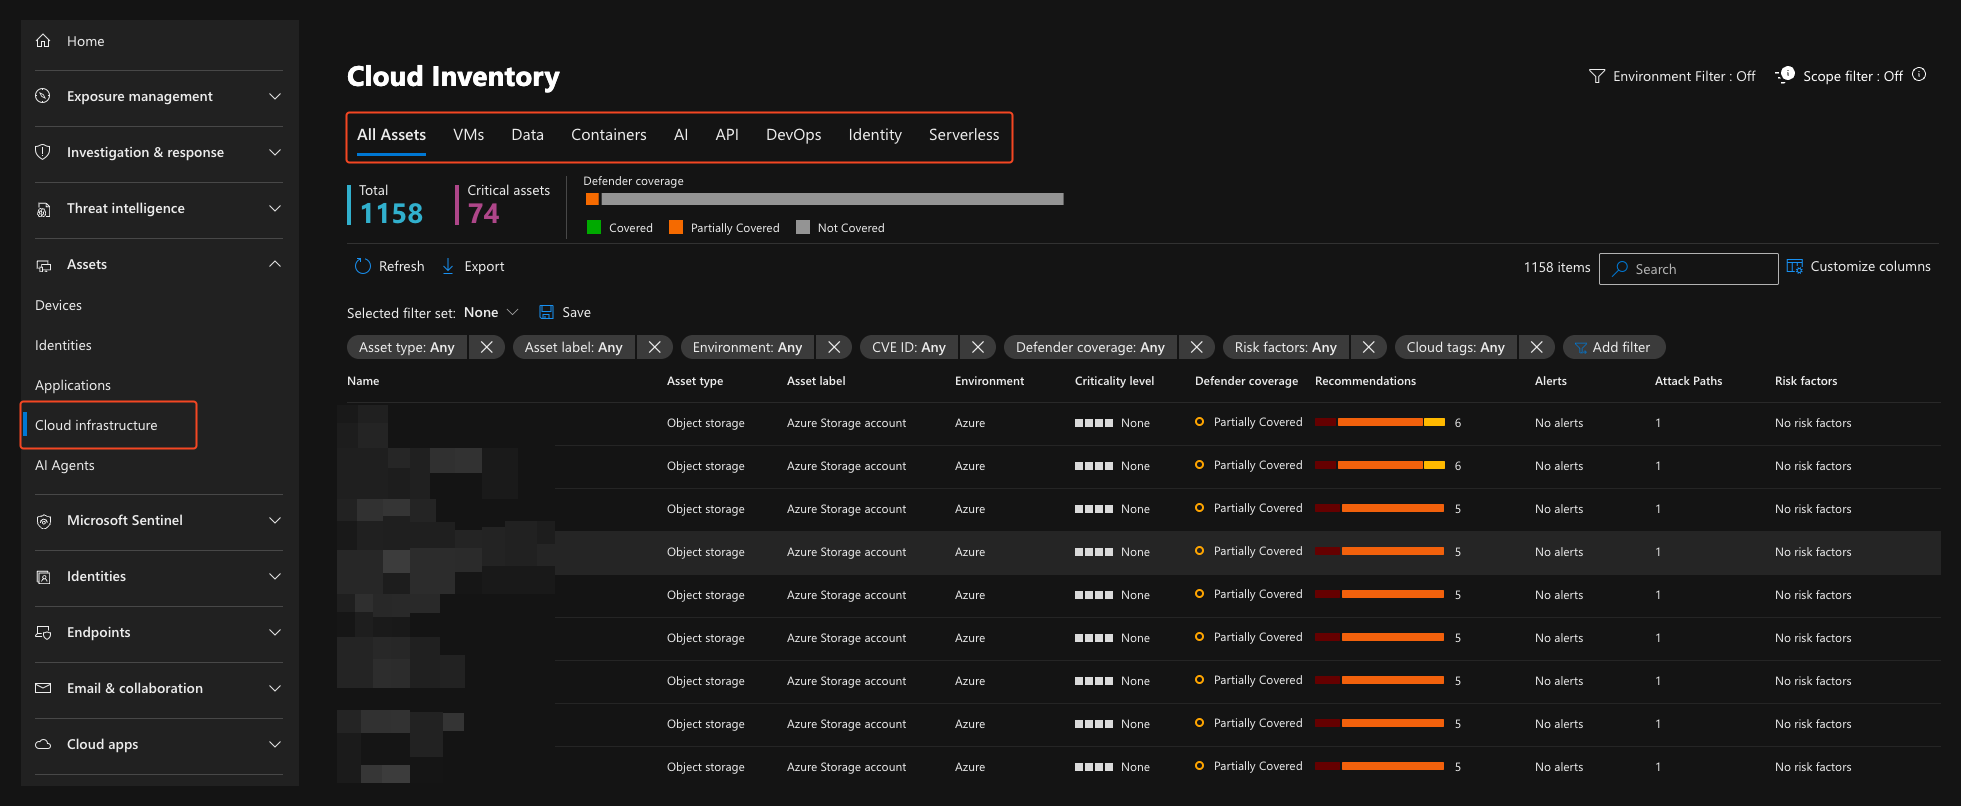Click the Refresh icon in toolbar
The height and width of the screenshot is (806, 1961).
[x=362, y=266]
